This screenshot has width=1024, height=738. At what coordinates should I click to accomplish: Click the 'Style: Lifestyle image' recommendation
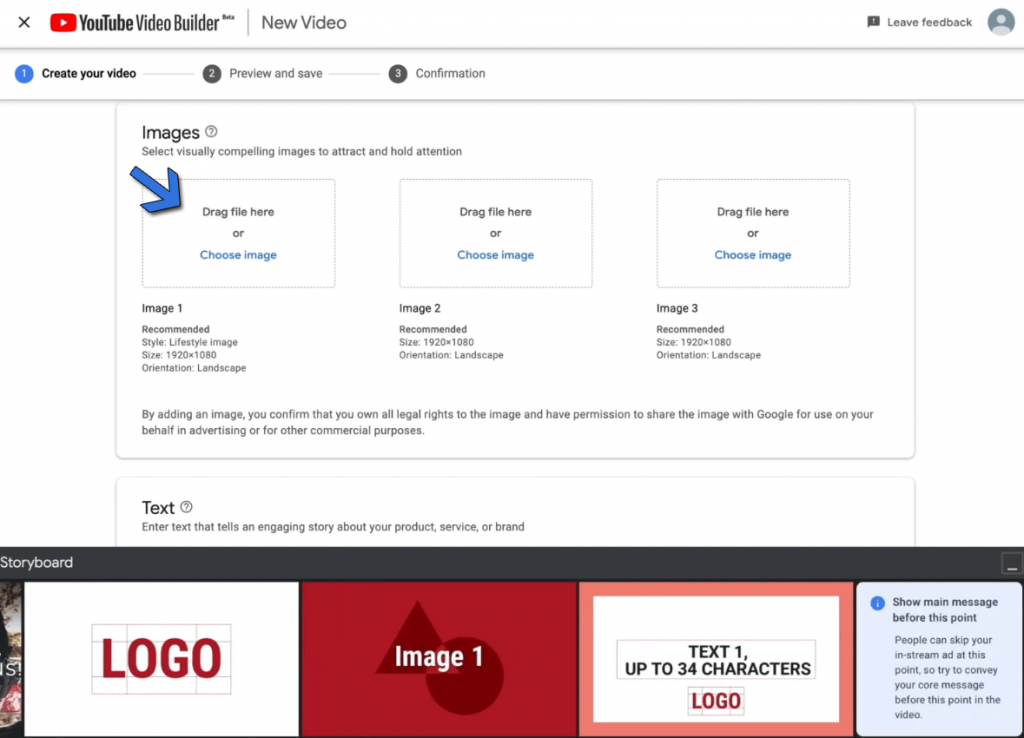189,342
